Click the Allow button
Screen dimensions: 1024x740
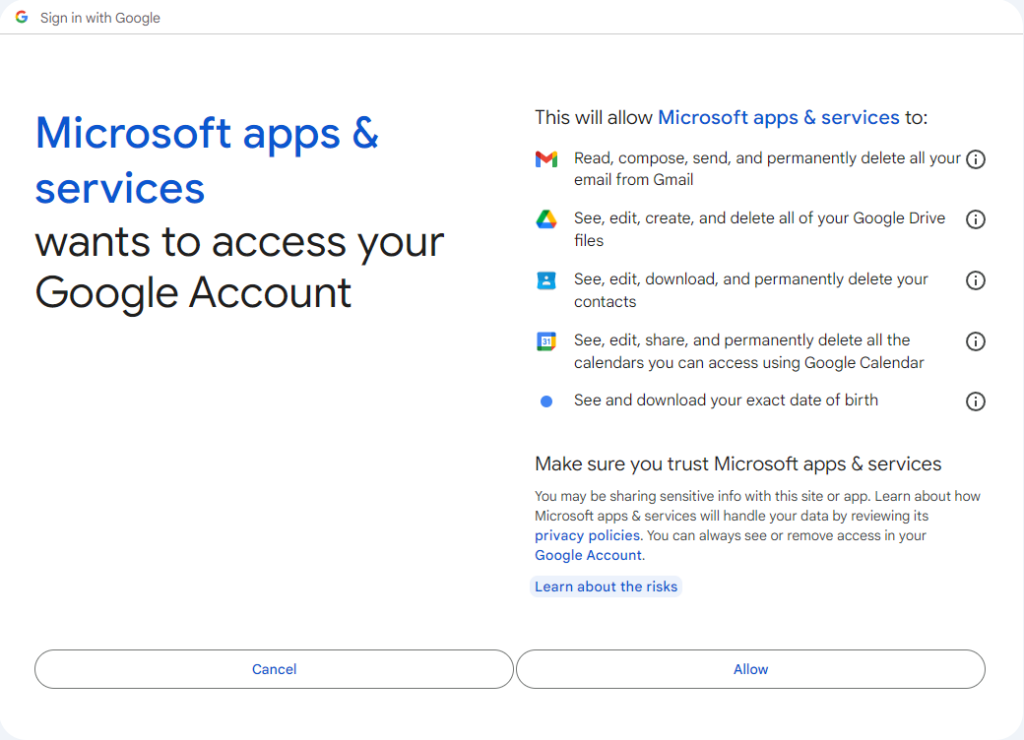(x=750, y=669)
